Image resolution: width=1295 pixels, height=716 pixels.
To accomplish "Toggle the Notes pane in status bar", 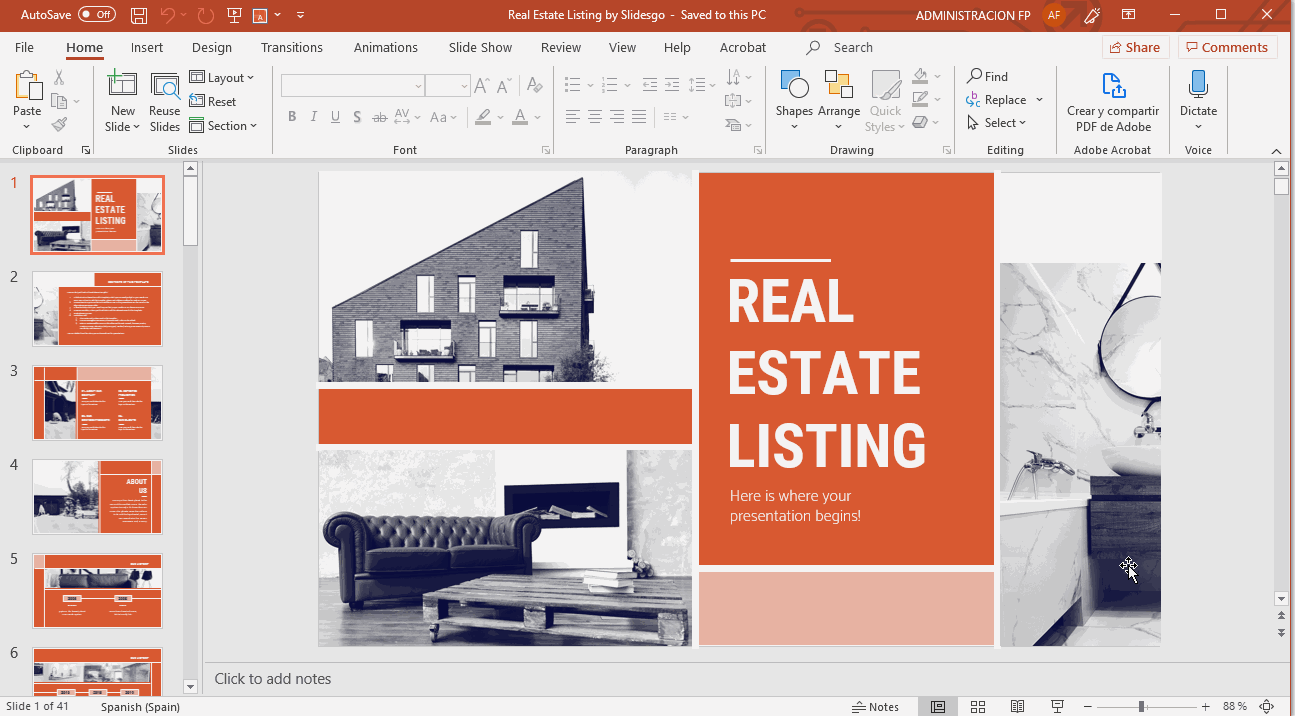I will point(875,707).
